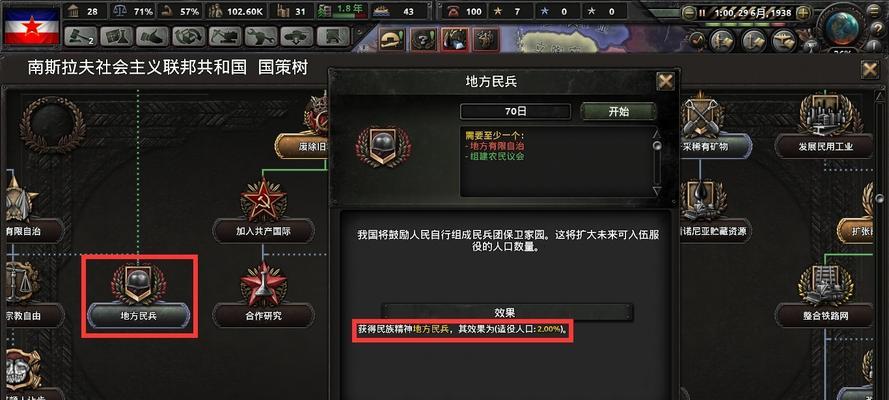Open the Research flask menu
Screen dimensions: 889x400
click(116, 37)
